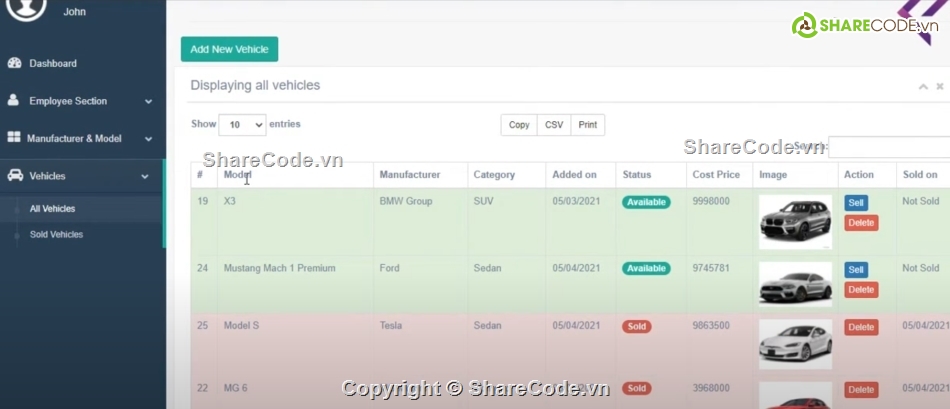This screenshot has width=950, height=409.
Task: Click the Employee Section person icon
Action: tap(13, 101)
